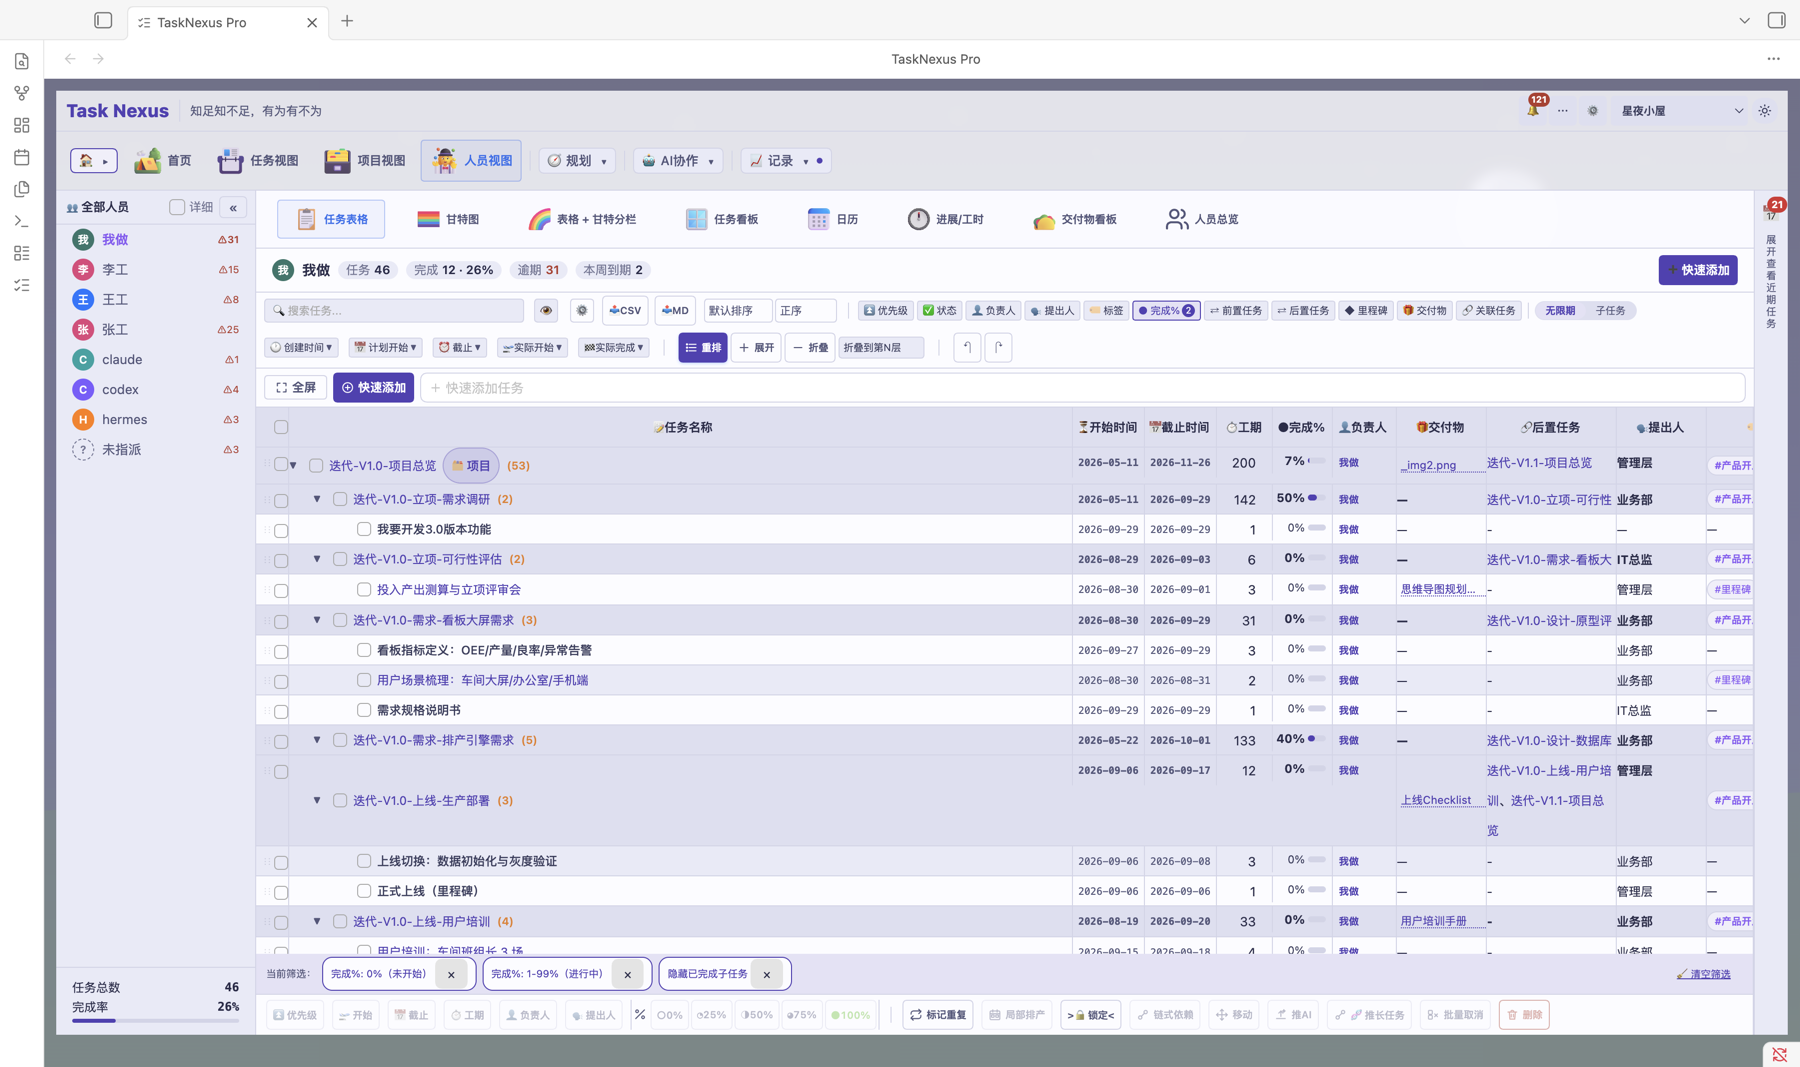The image size is (1800, 1067).
Task: Remove the 隐藏已完成子任务 filter chip
Action: [767, 975]
